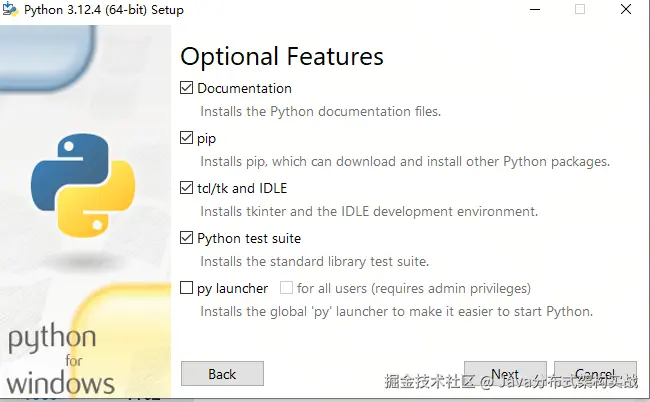Close the Python Setup window
Screen dimensions: 650x402
[626, 10]
